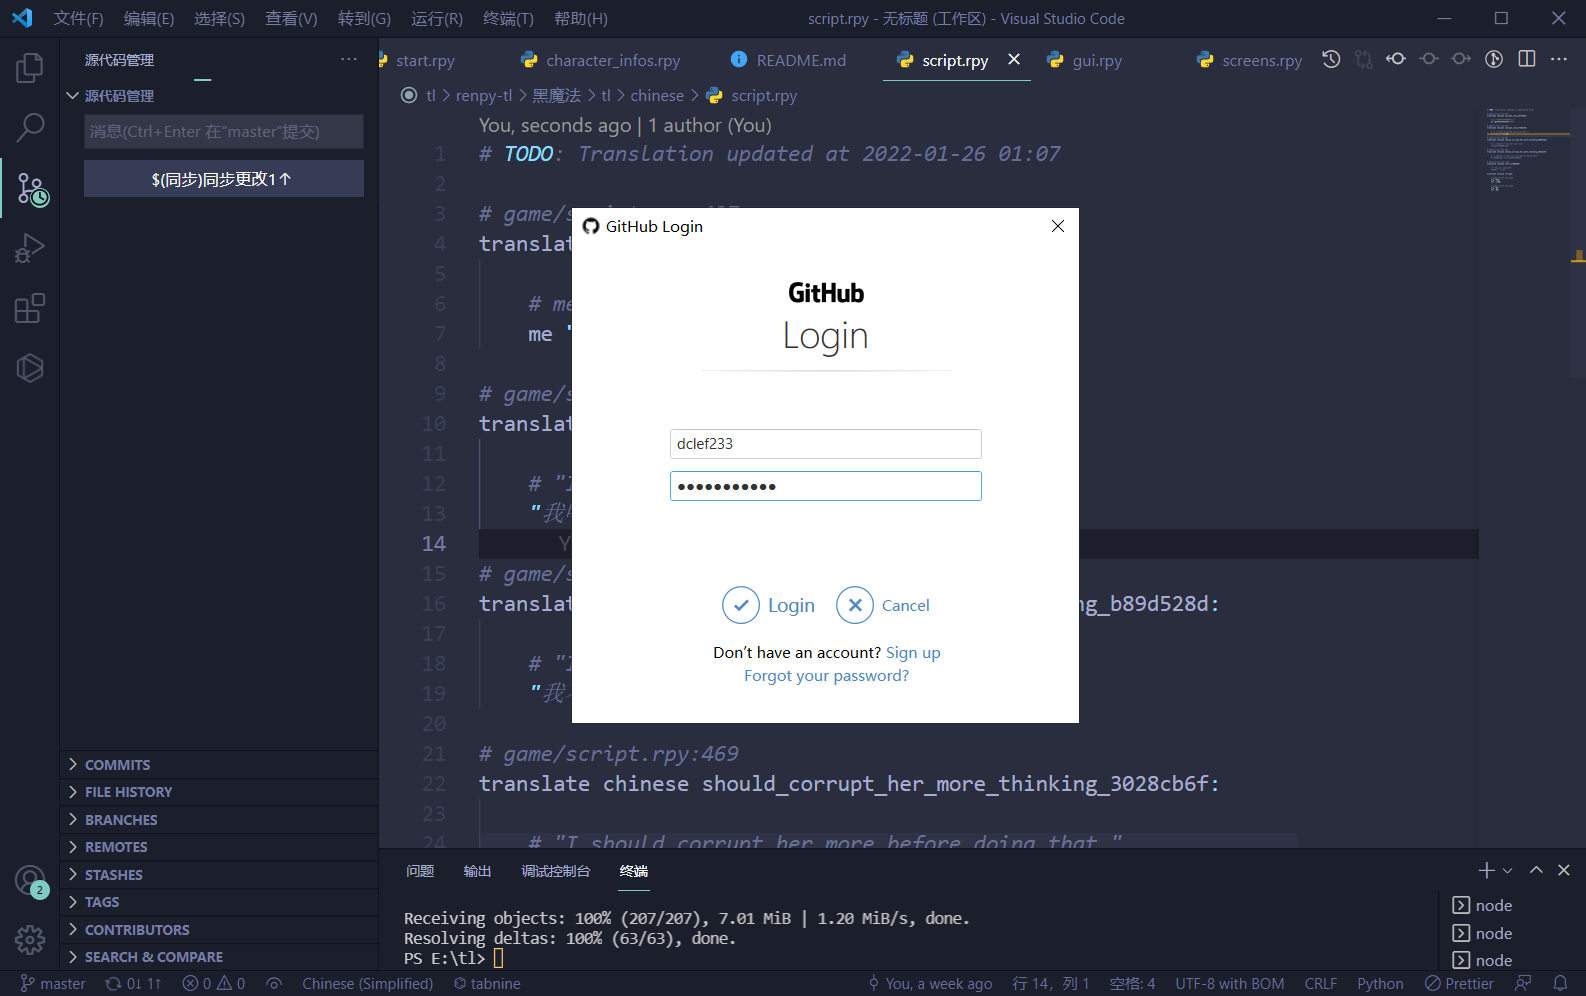Open the 编辑(E) menu

(x=148, y=19)
